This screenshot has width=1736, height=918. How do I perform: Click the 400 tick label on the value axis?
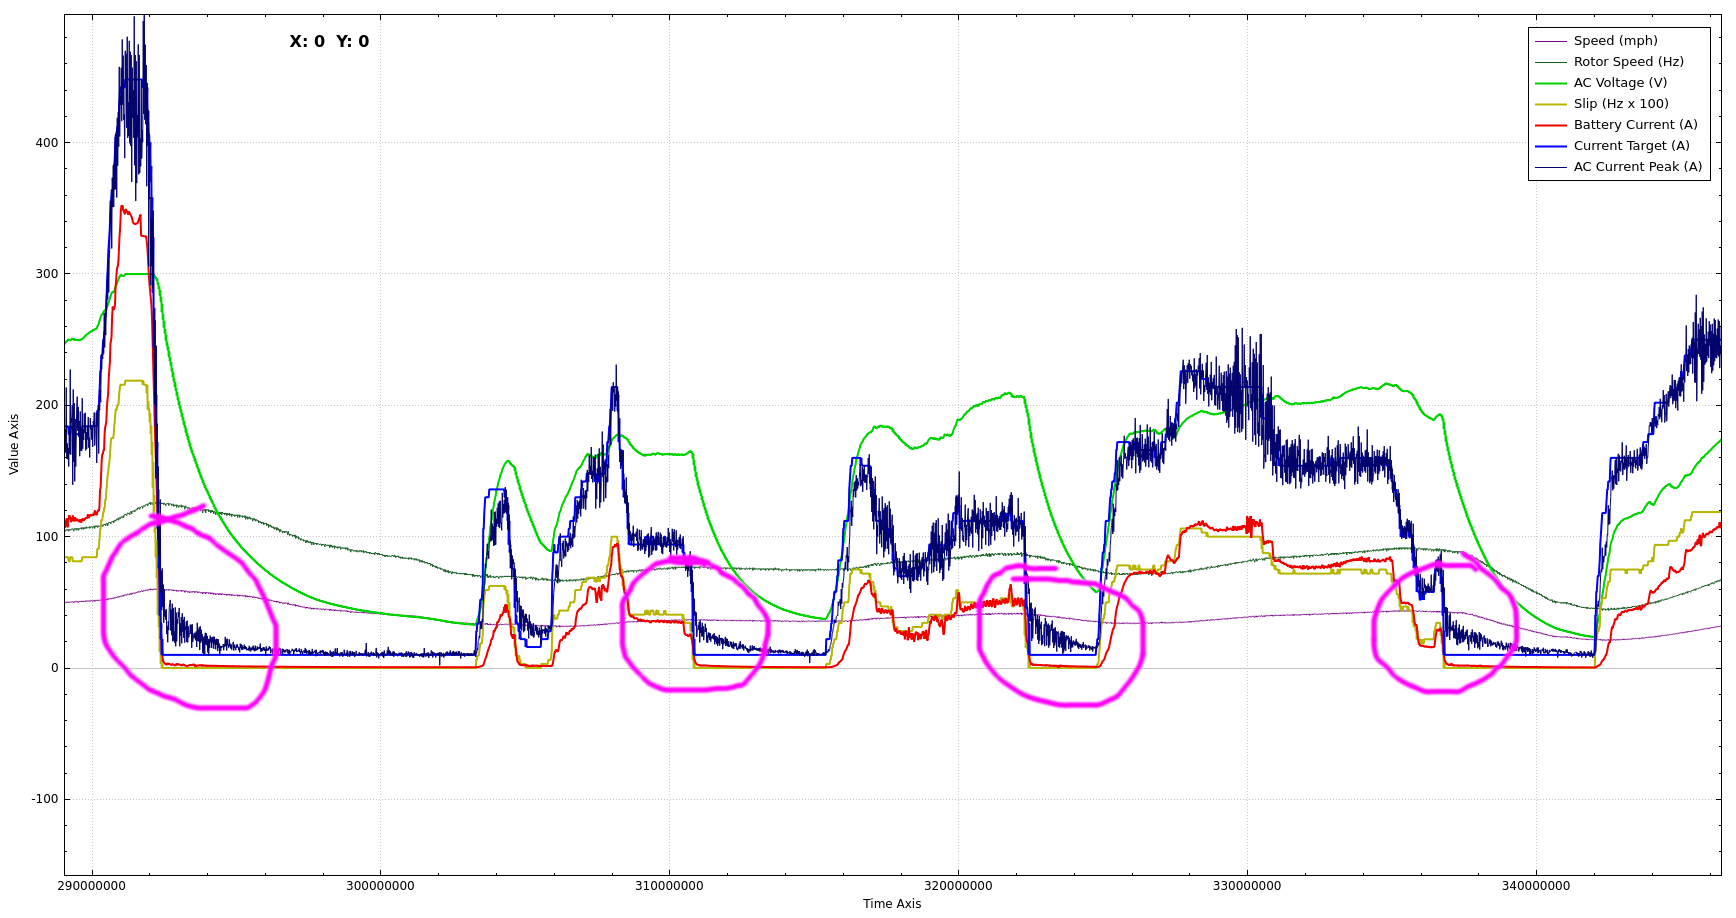click(x=47, y=143)
